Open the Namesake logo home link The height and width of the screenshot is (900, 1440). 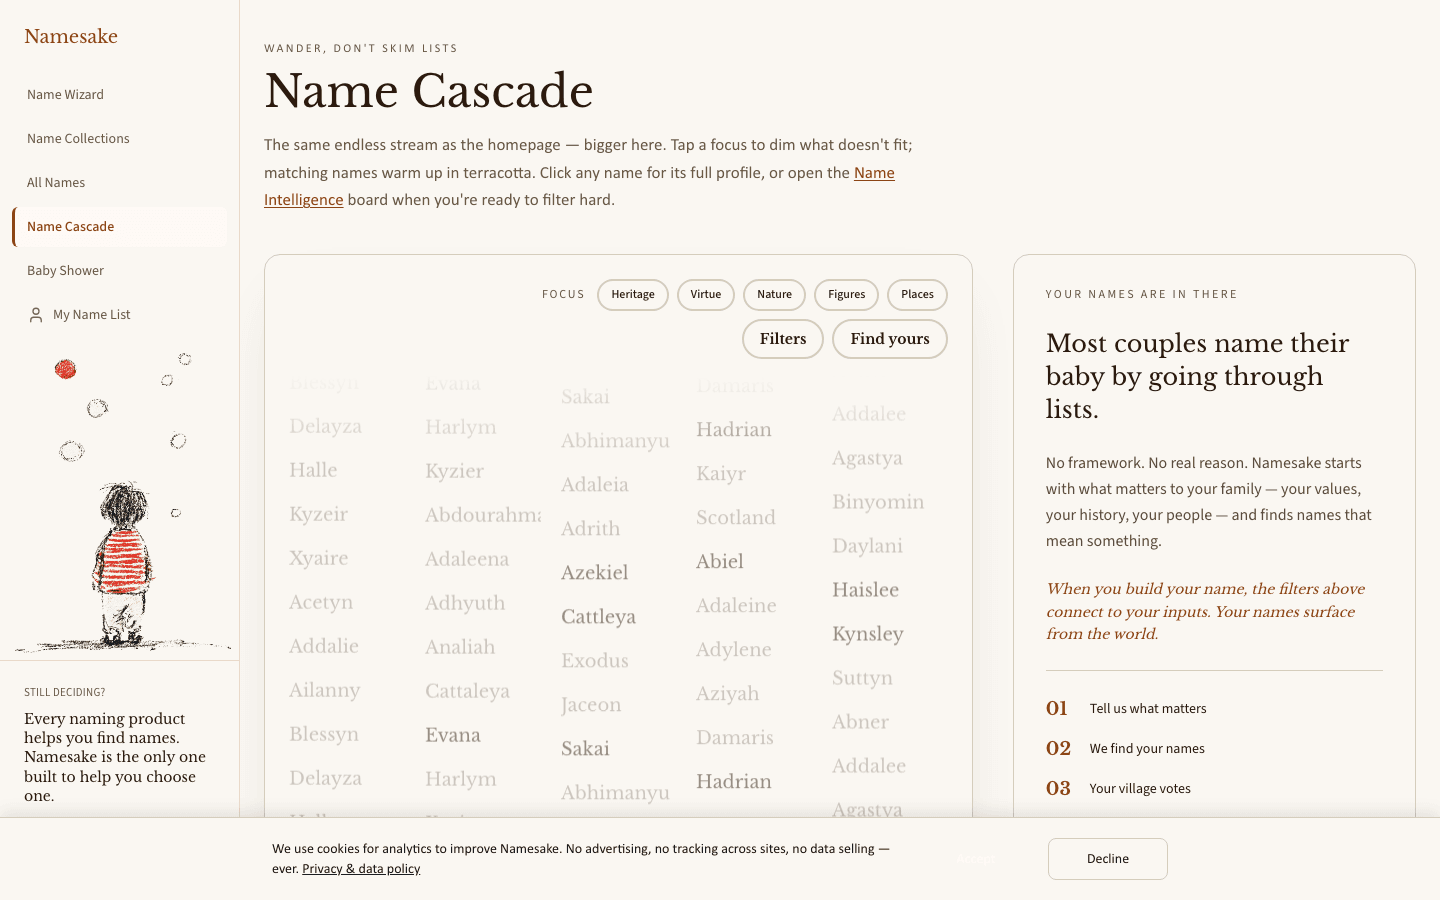(x=71, y=37)
